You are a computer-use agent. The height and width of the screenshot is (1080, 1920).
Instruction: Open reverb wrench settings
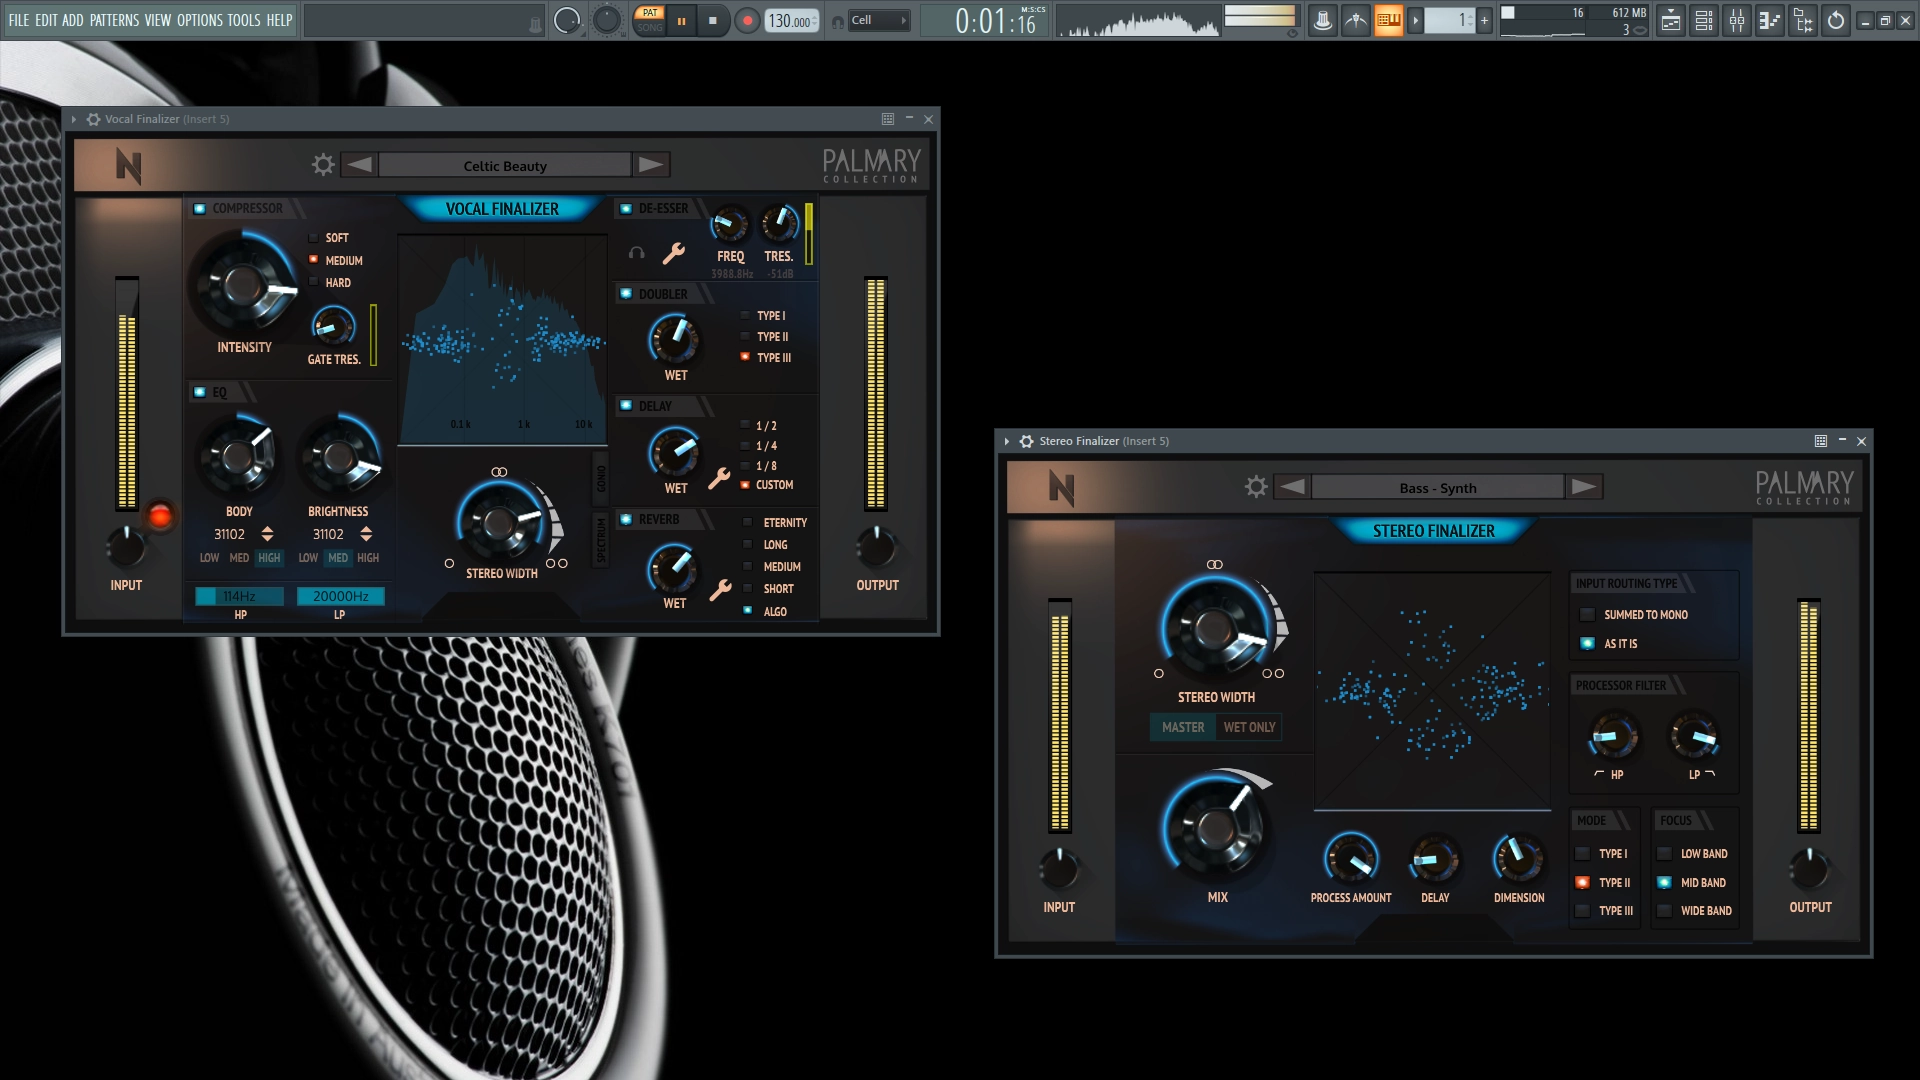[x=721, y=590]
